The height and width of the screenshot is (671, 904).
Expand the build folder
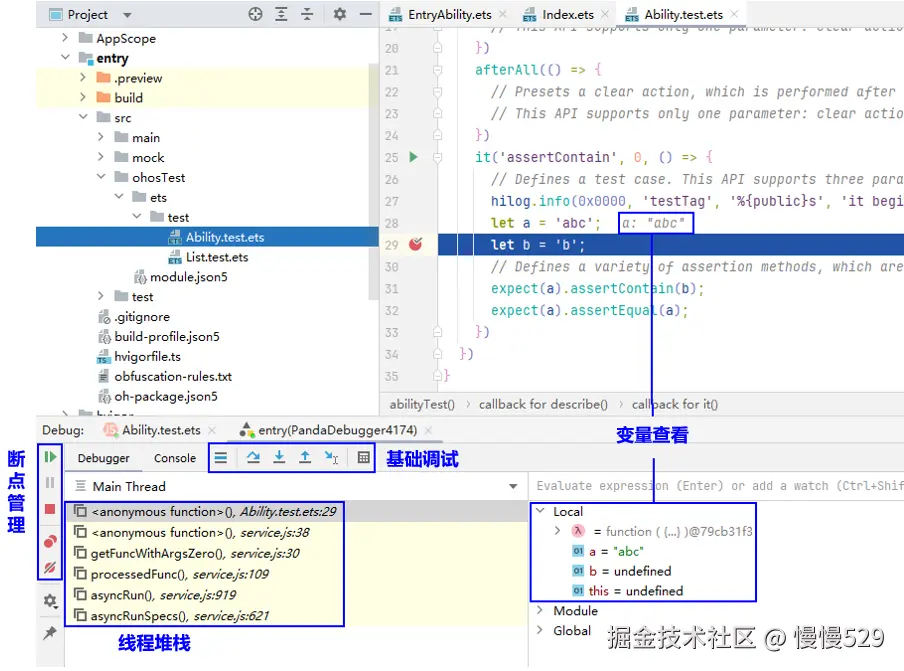tap(83, 97)
